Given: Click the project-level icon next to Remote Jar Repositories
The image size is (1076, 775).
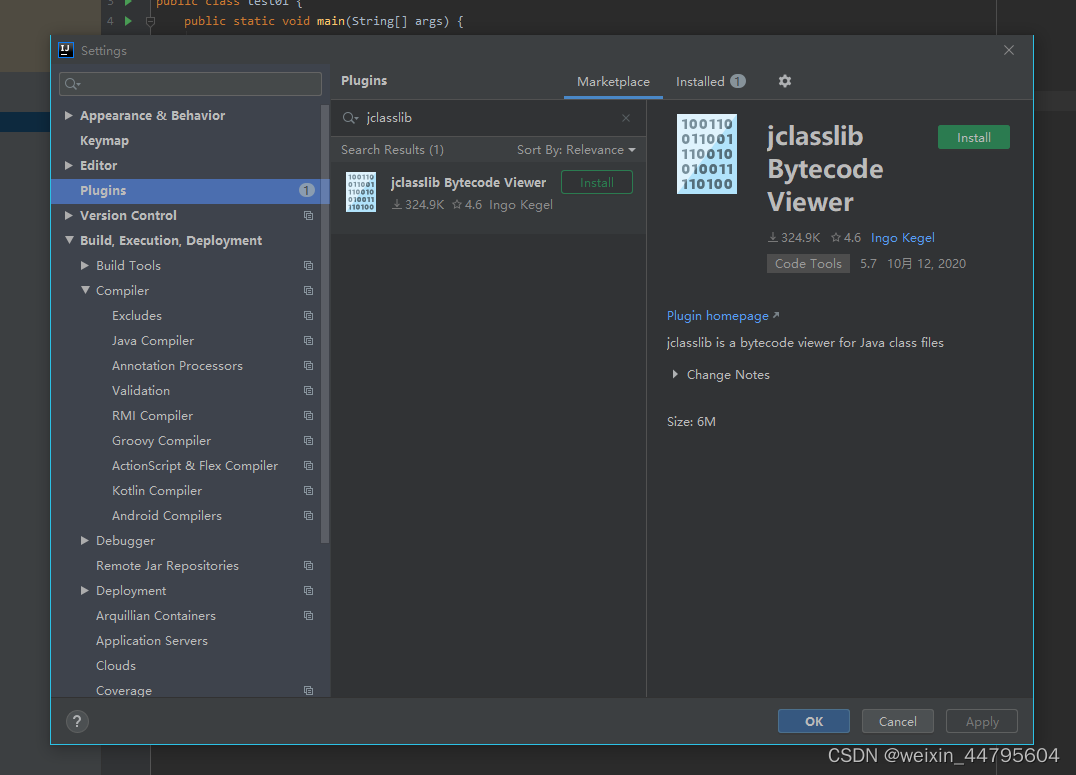Looking at the screenshot, I should tap(308, 566).
